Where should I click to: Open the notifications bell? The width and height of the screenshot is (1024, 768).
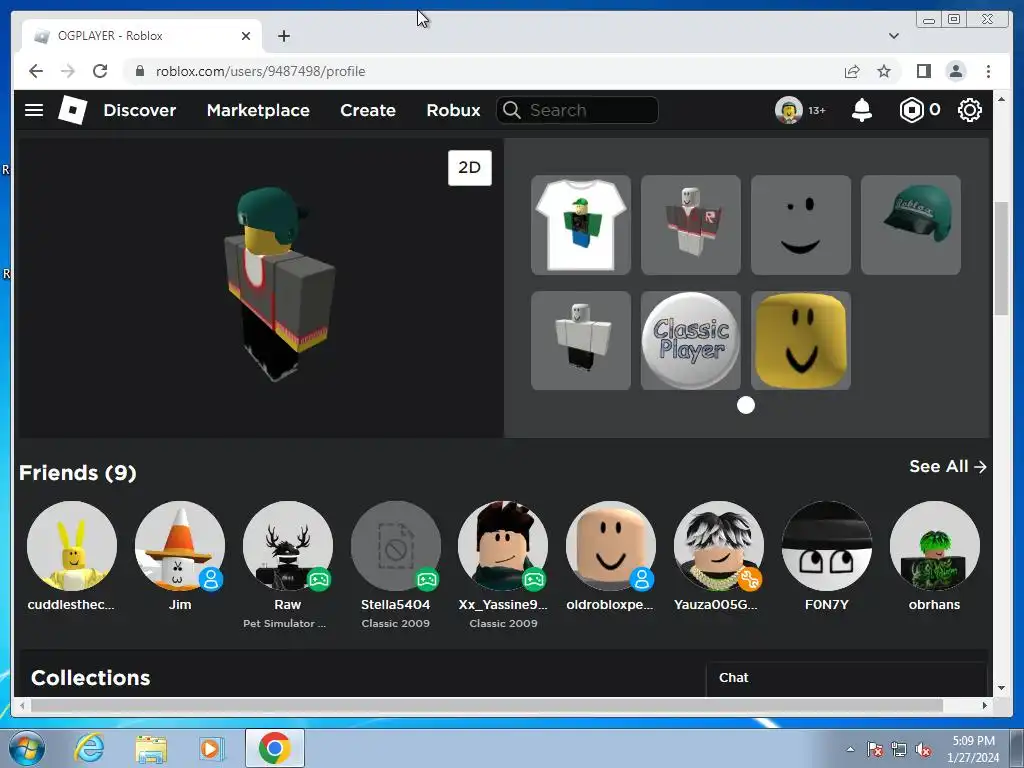pyautogui.click(x=861, y=110)
